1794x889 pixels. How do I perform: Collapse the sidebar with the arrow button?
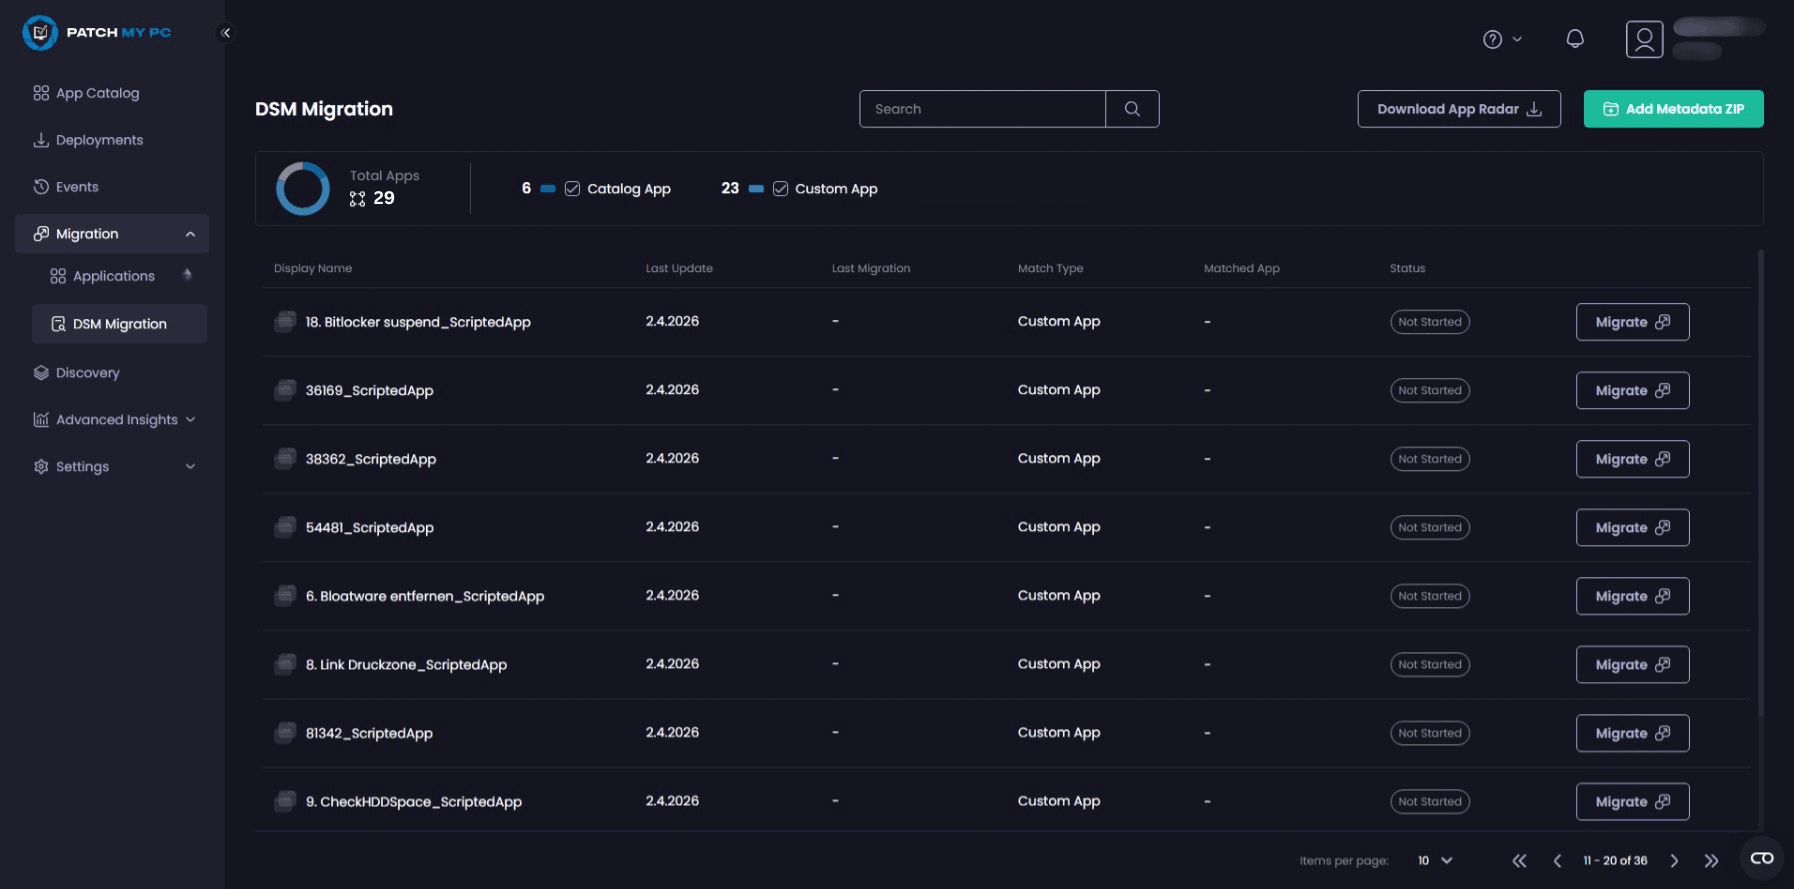pyautogui.click(x=226, y=33)
